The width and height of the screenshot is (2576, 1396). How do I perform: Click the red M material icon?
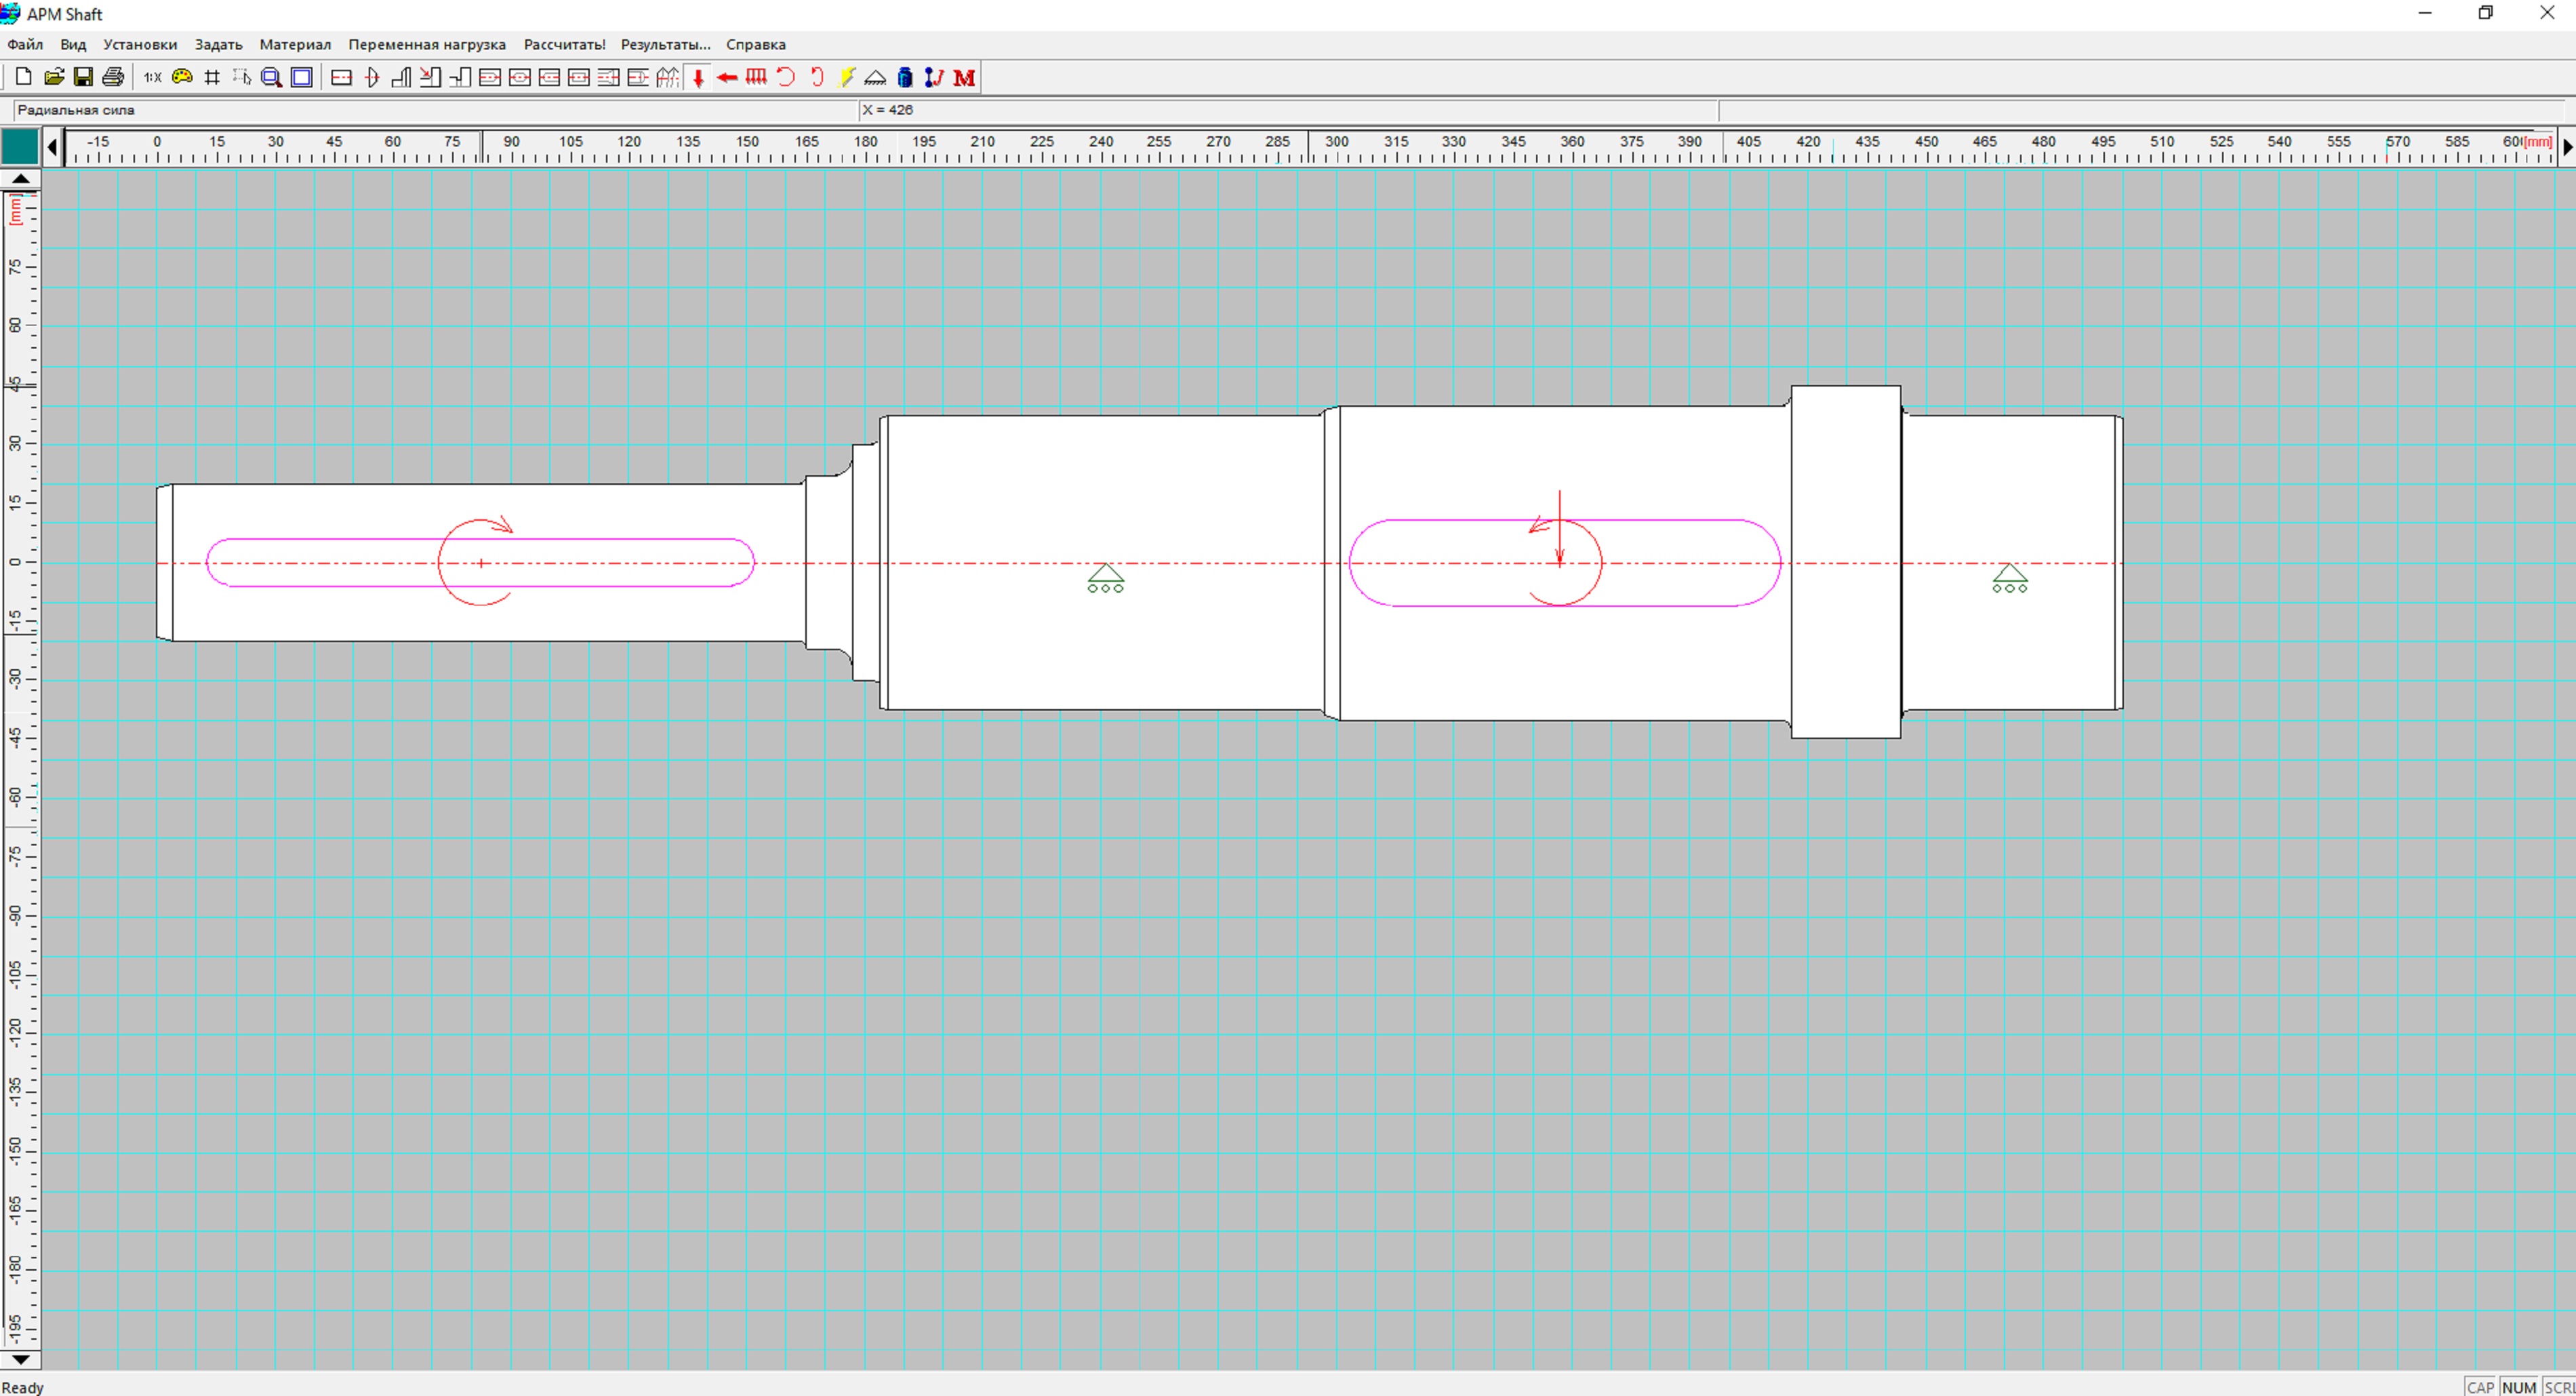pyautogui.click(x=964, y=77)
